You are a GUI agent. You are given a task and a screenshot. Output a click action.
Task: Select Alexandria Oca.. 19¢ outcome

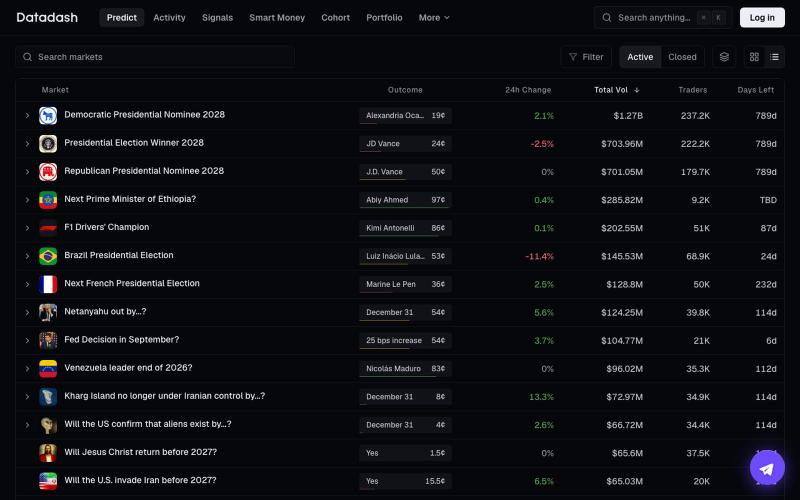(x=405, y=116)
